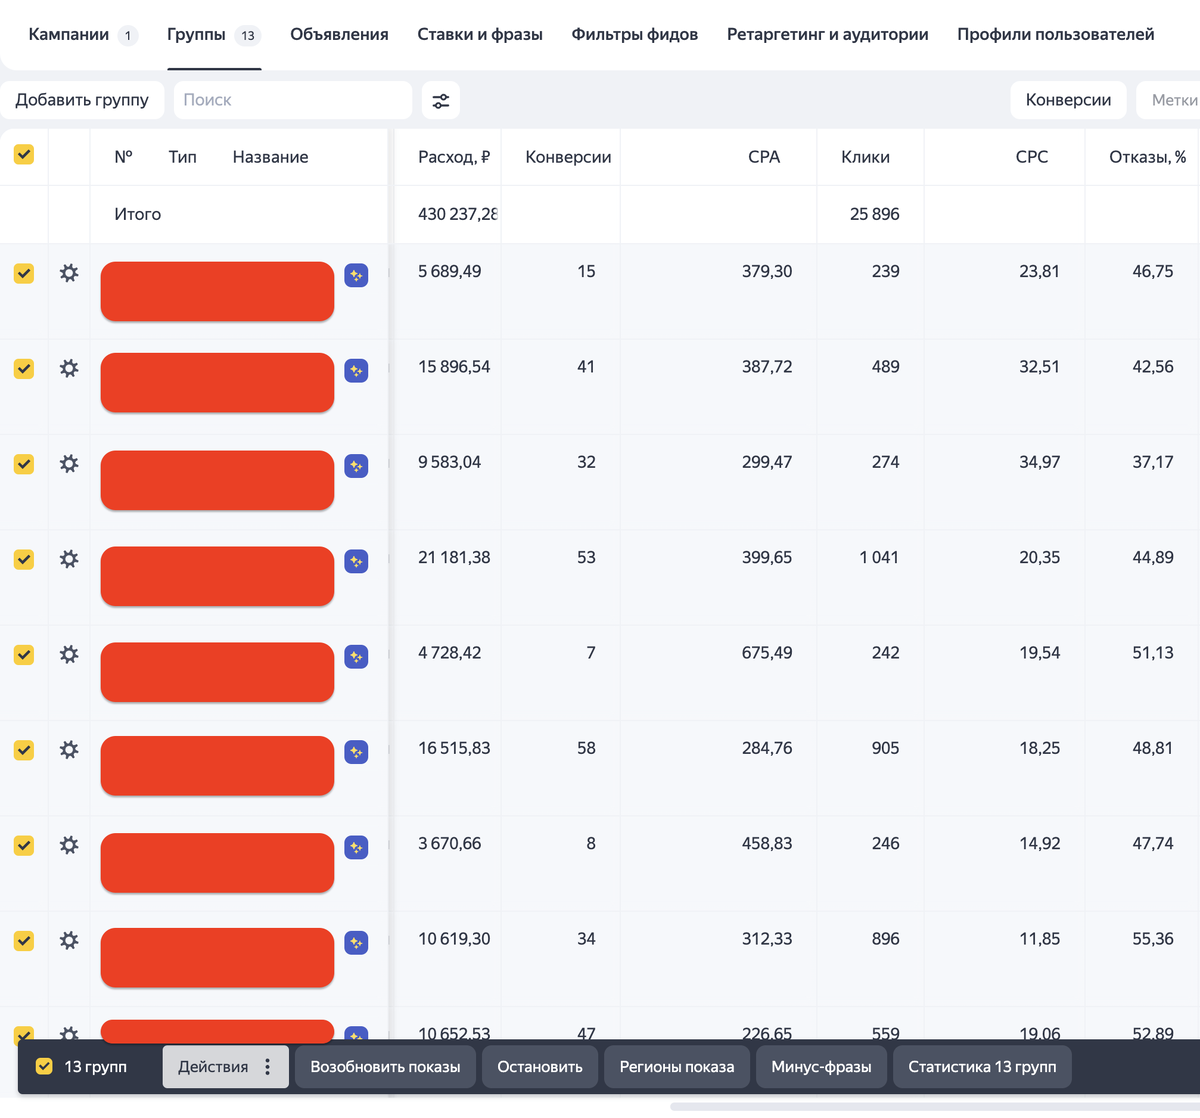Open the Фильтры фидов tab
The width and height of the screenshot is (1200, 1118).
click(635, 35)
